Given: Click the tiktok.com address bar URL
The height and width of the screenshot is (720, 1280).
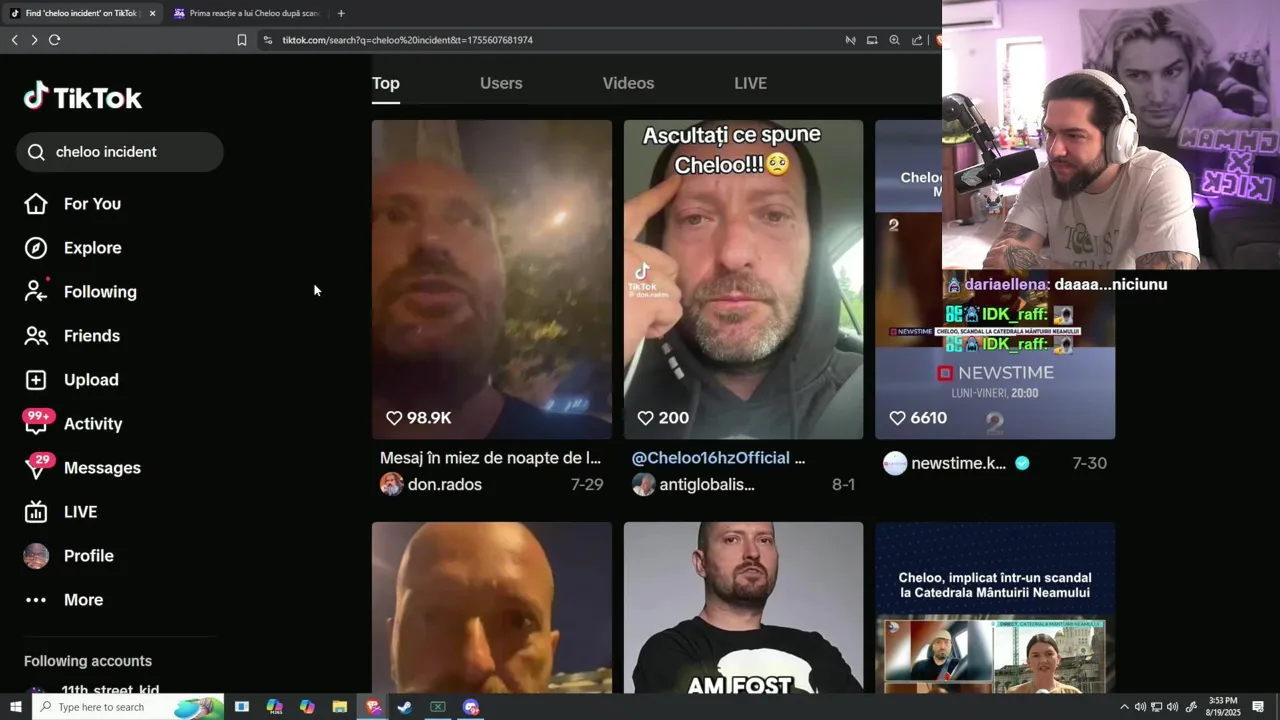Looking at the screenshot, I should click(407, 40).
